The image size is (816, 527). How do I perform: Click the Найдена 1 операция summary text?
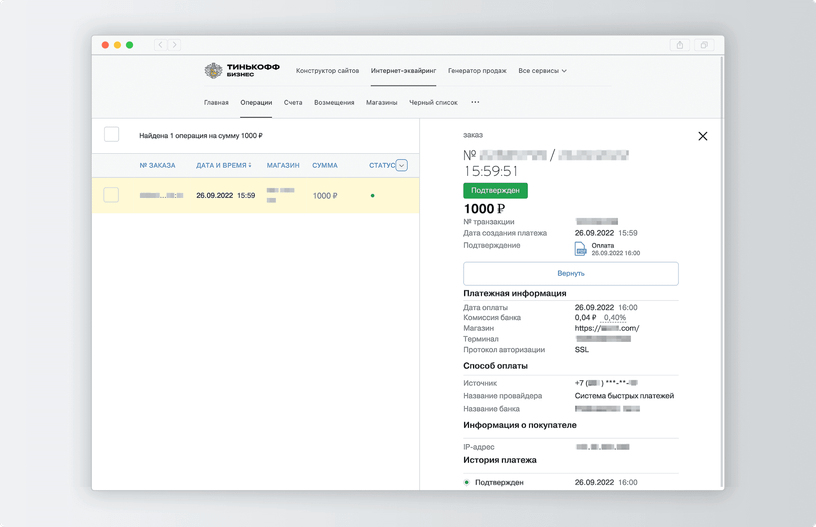201,136
